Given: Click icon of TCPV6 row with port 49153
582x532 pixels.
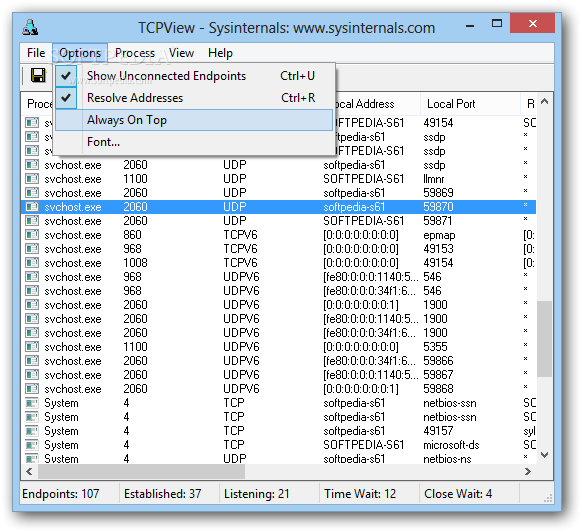Looking at the screenshot, I should click(32, 249).
